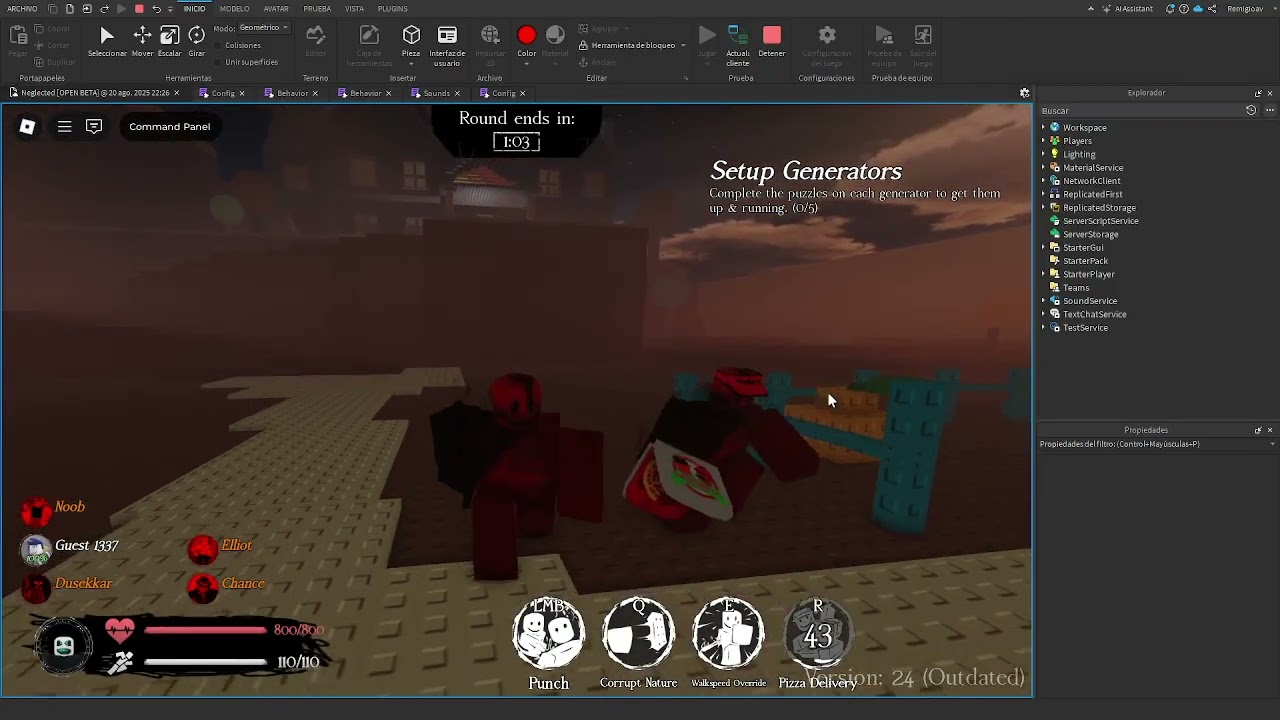Select the Seleccionar arrow tool

(x=107, y=41)
